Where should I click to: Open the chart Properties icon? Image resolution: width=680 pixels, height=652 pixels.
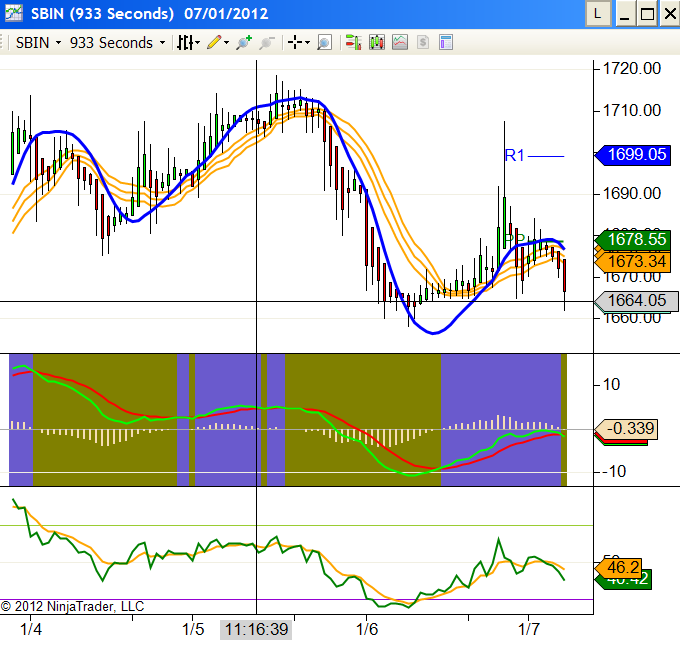(x=446, y=43)
